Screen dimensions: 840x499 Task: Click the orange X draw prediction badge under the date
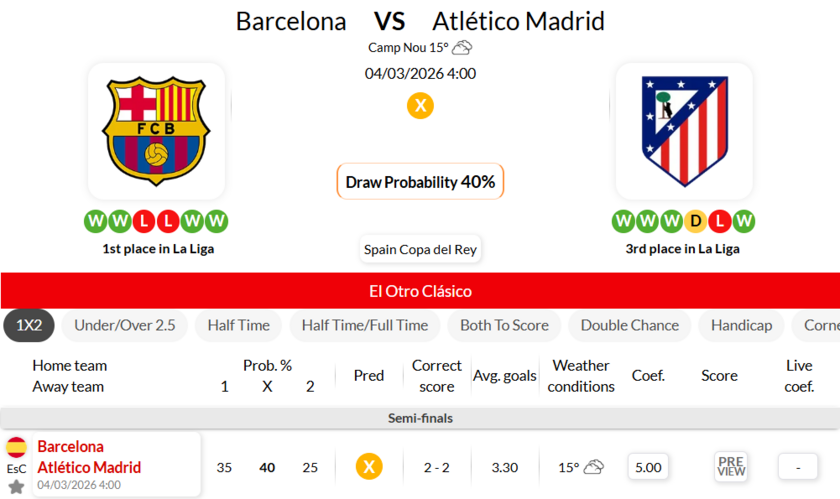coord(420,105)
